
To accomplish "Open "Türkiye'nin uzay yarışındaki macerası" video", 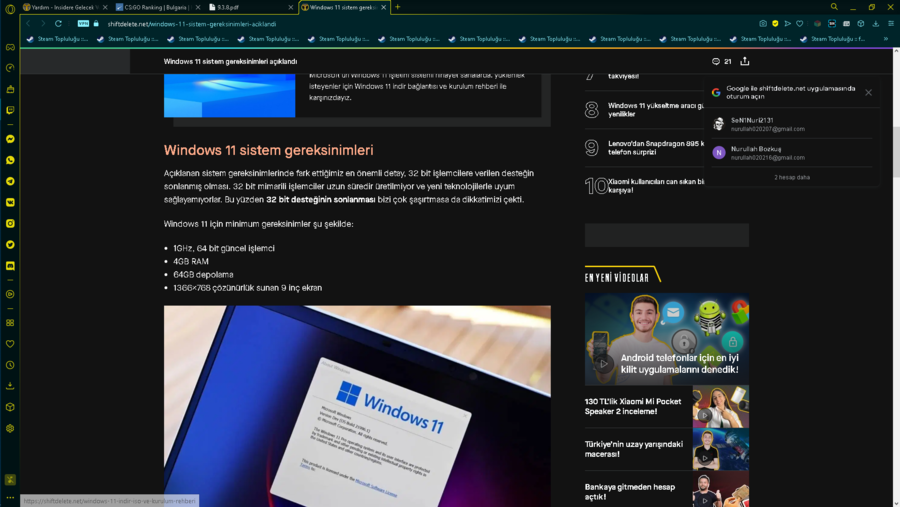I will pos(666,449).
